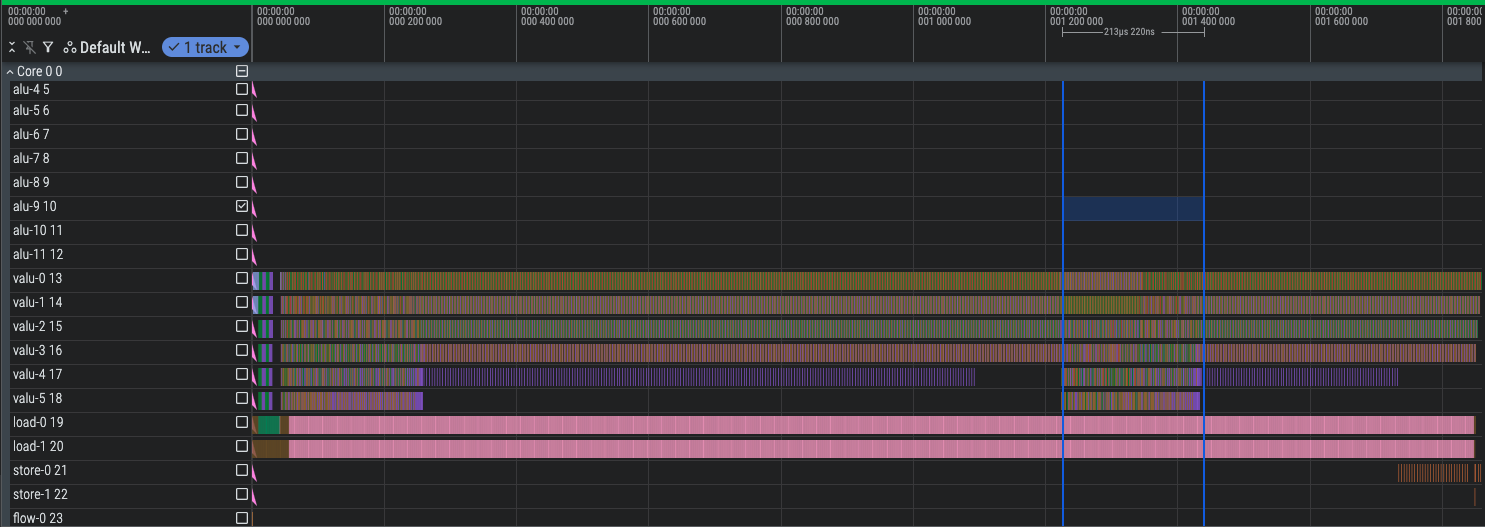Click the pink slice in load-1 20 track
The width and height of the screenshot is (1485, 527).
tap(882, 448)
